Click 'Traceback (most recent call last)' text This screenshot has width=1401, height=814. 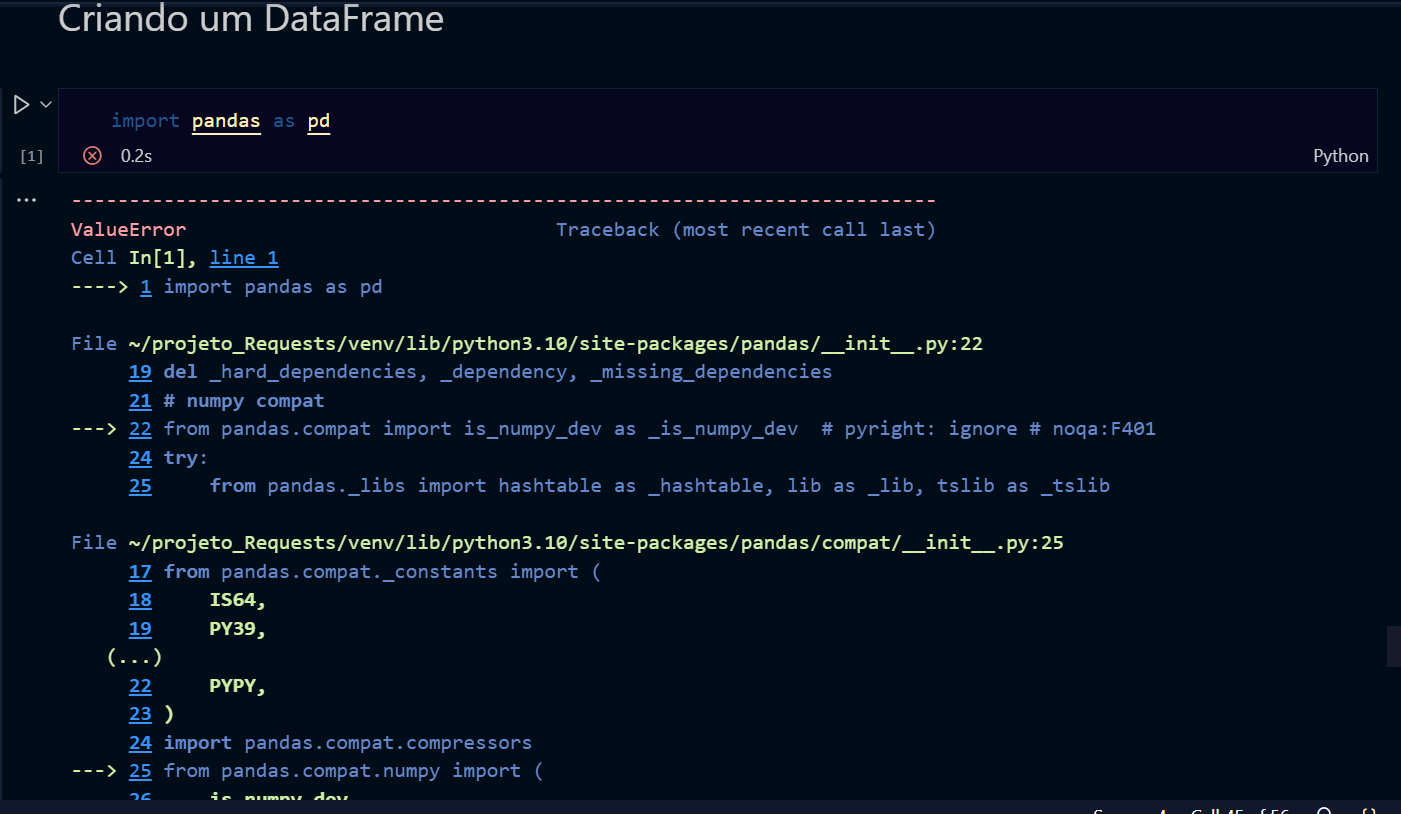coord(746,230)
